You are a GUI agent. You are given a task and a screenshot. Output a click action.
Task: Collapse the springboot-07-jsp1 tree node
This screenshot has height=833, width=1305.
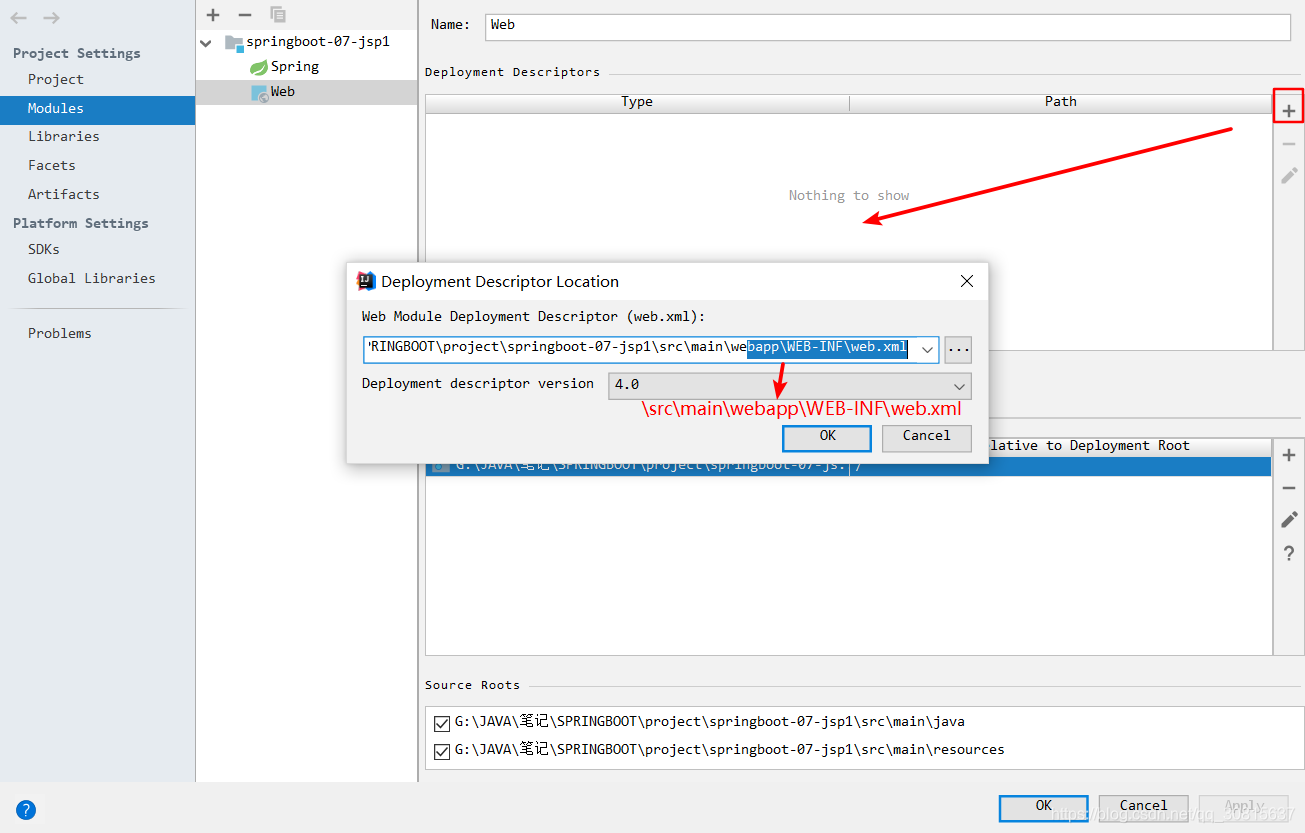[206, 43]
